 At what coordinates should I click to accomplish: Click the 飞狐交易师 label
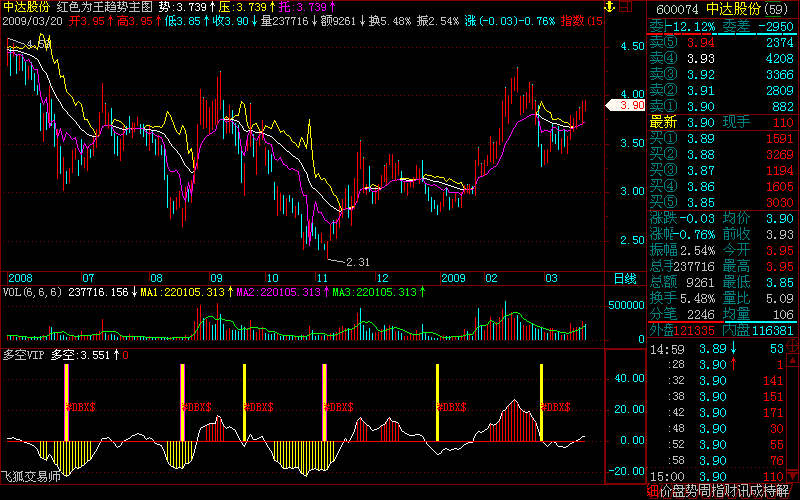tap(31, 477)
